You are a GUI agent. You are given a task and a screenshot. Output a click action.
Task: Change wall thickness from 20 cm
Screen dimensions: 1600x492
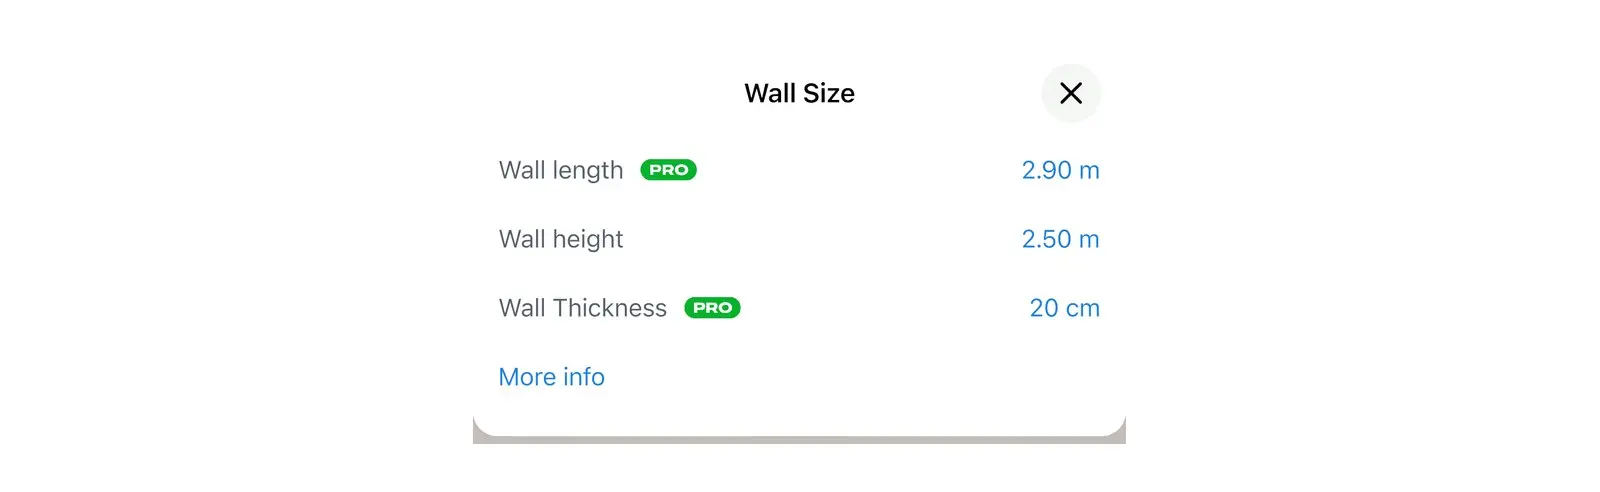tap(1064, 308)
